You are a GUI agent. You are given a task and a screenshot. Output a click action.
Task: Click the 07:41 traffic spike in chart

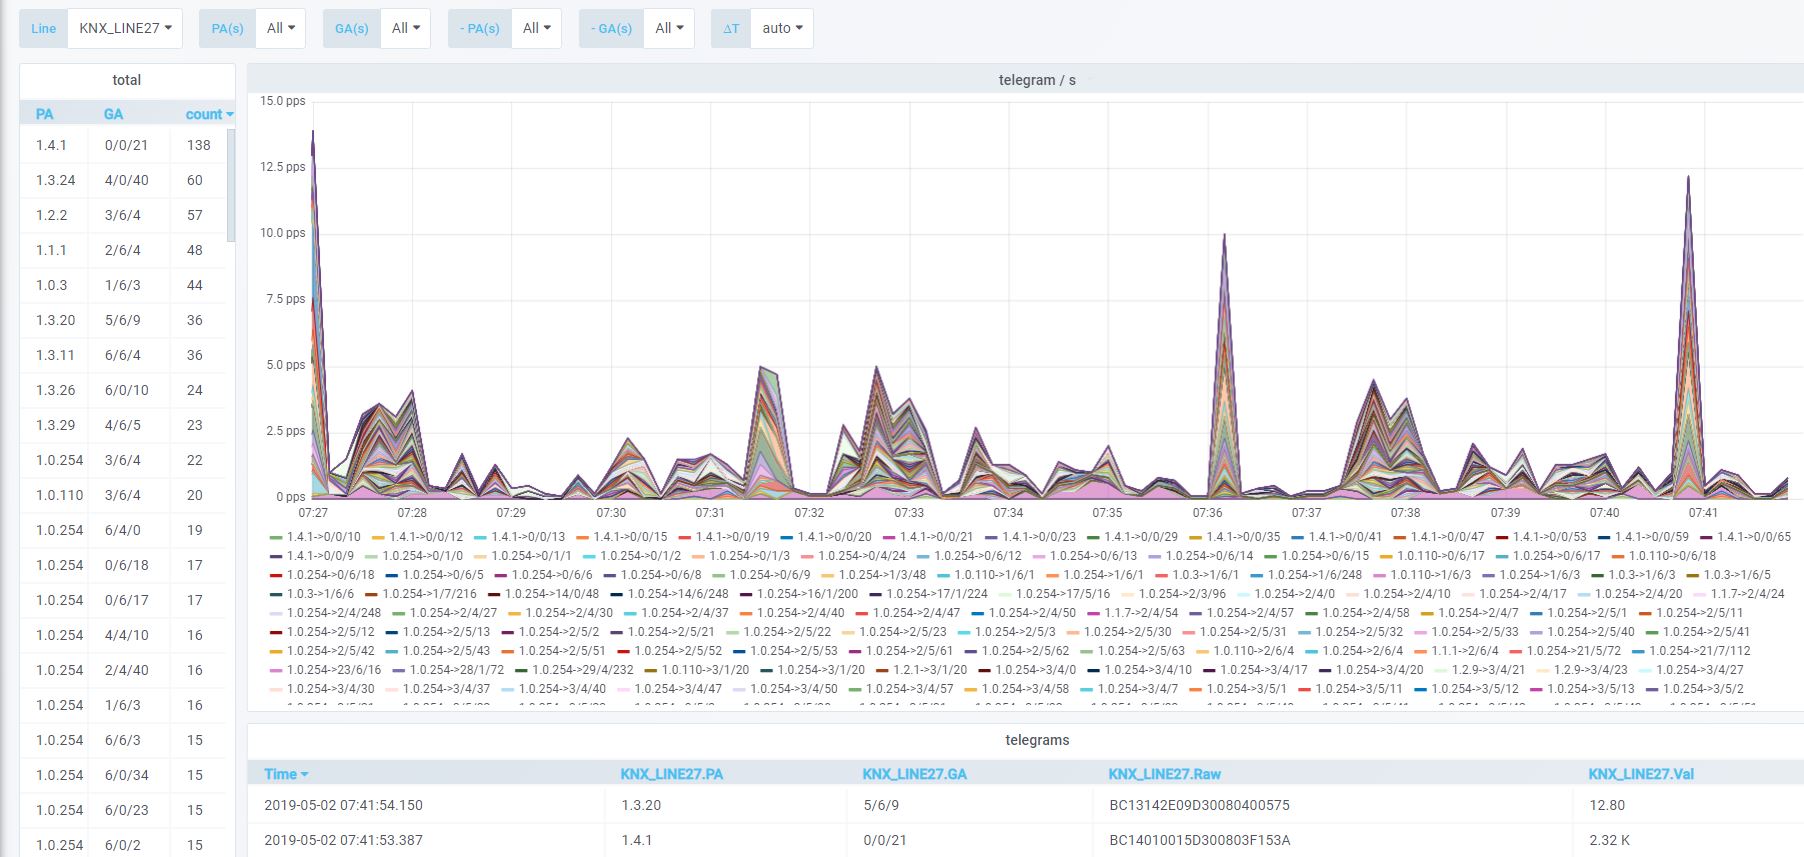(x=1688, y=336)
